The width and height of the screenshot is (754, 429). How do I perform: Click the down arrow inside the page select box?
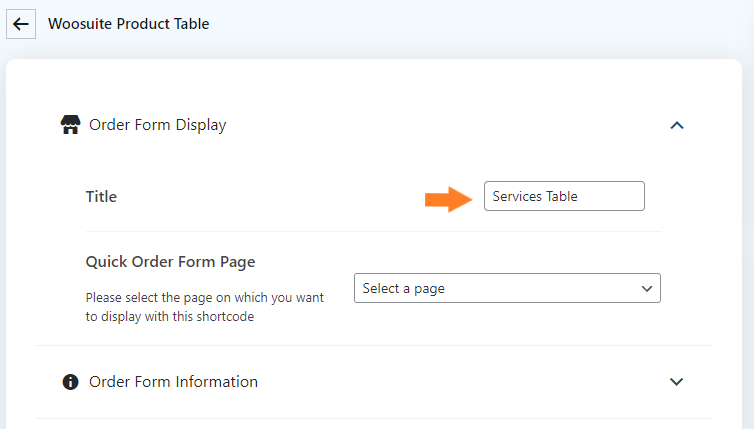tap(647, 289)
